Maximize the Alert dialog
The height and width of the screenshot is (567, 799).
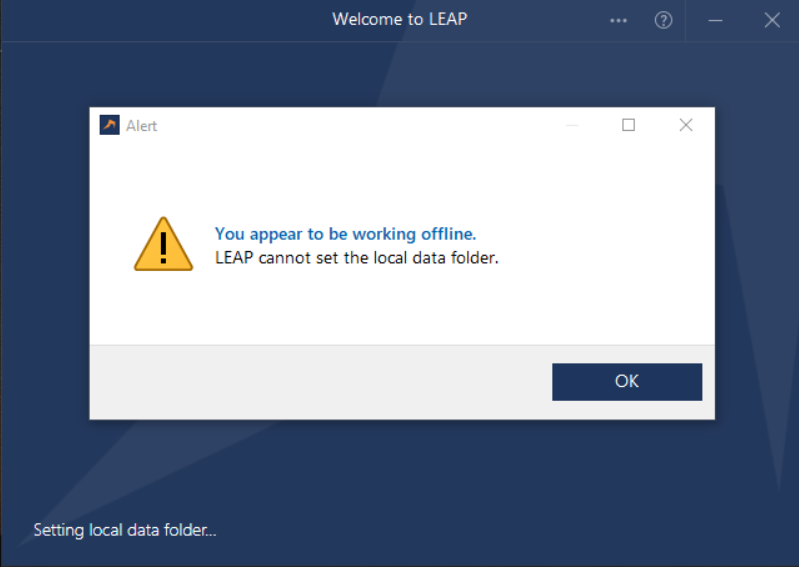coord(628,125)
